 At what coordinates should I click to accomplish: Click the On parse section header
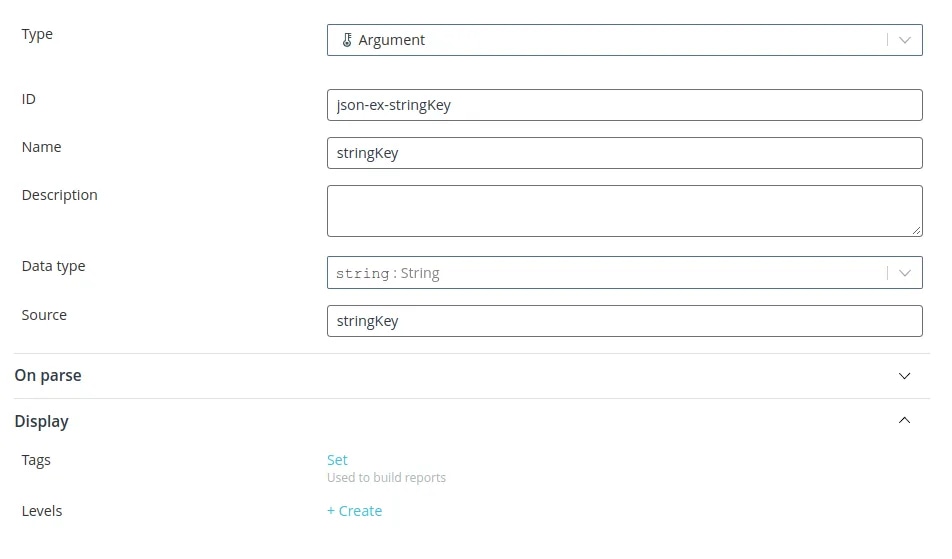pyautogui.click(x=472, y=376)
